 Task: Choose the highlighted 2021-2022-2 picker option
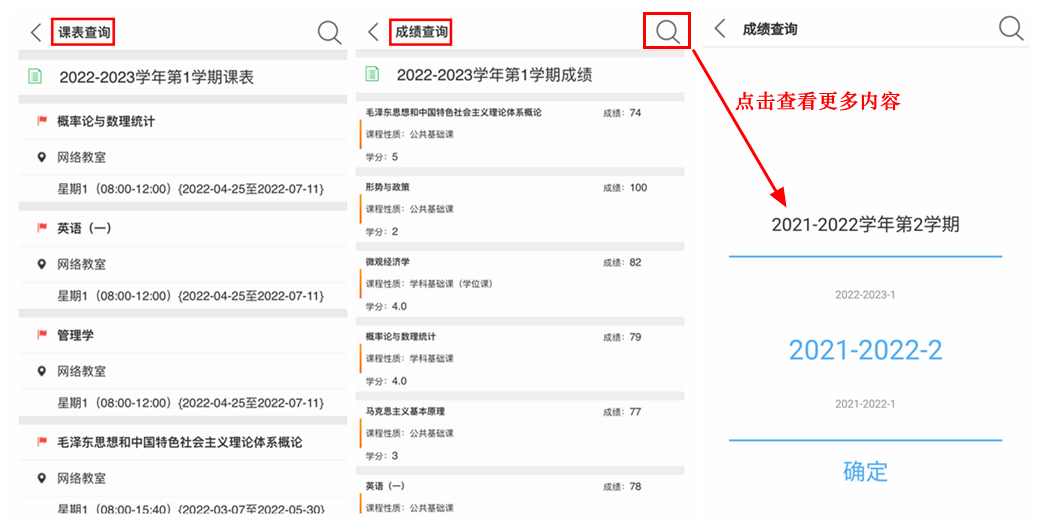point(865,350)
